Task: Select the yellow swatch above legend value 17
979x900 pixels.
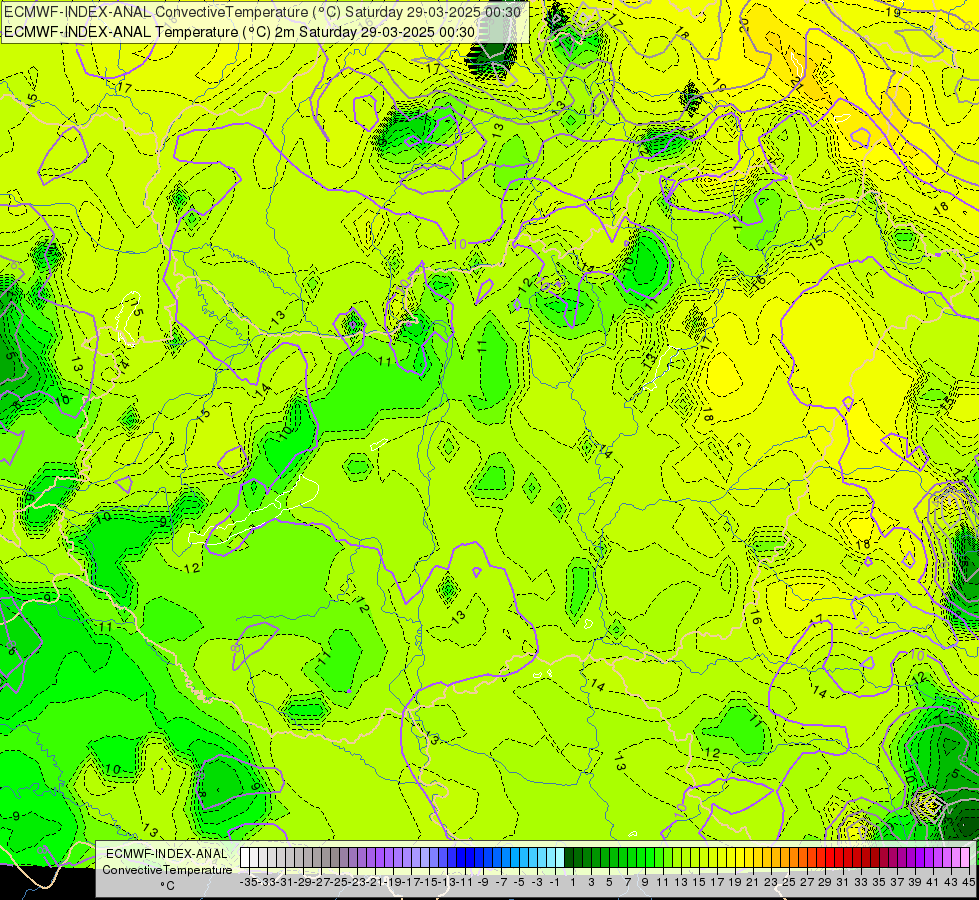Action: click(x=712, y=857)
